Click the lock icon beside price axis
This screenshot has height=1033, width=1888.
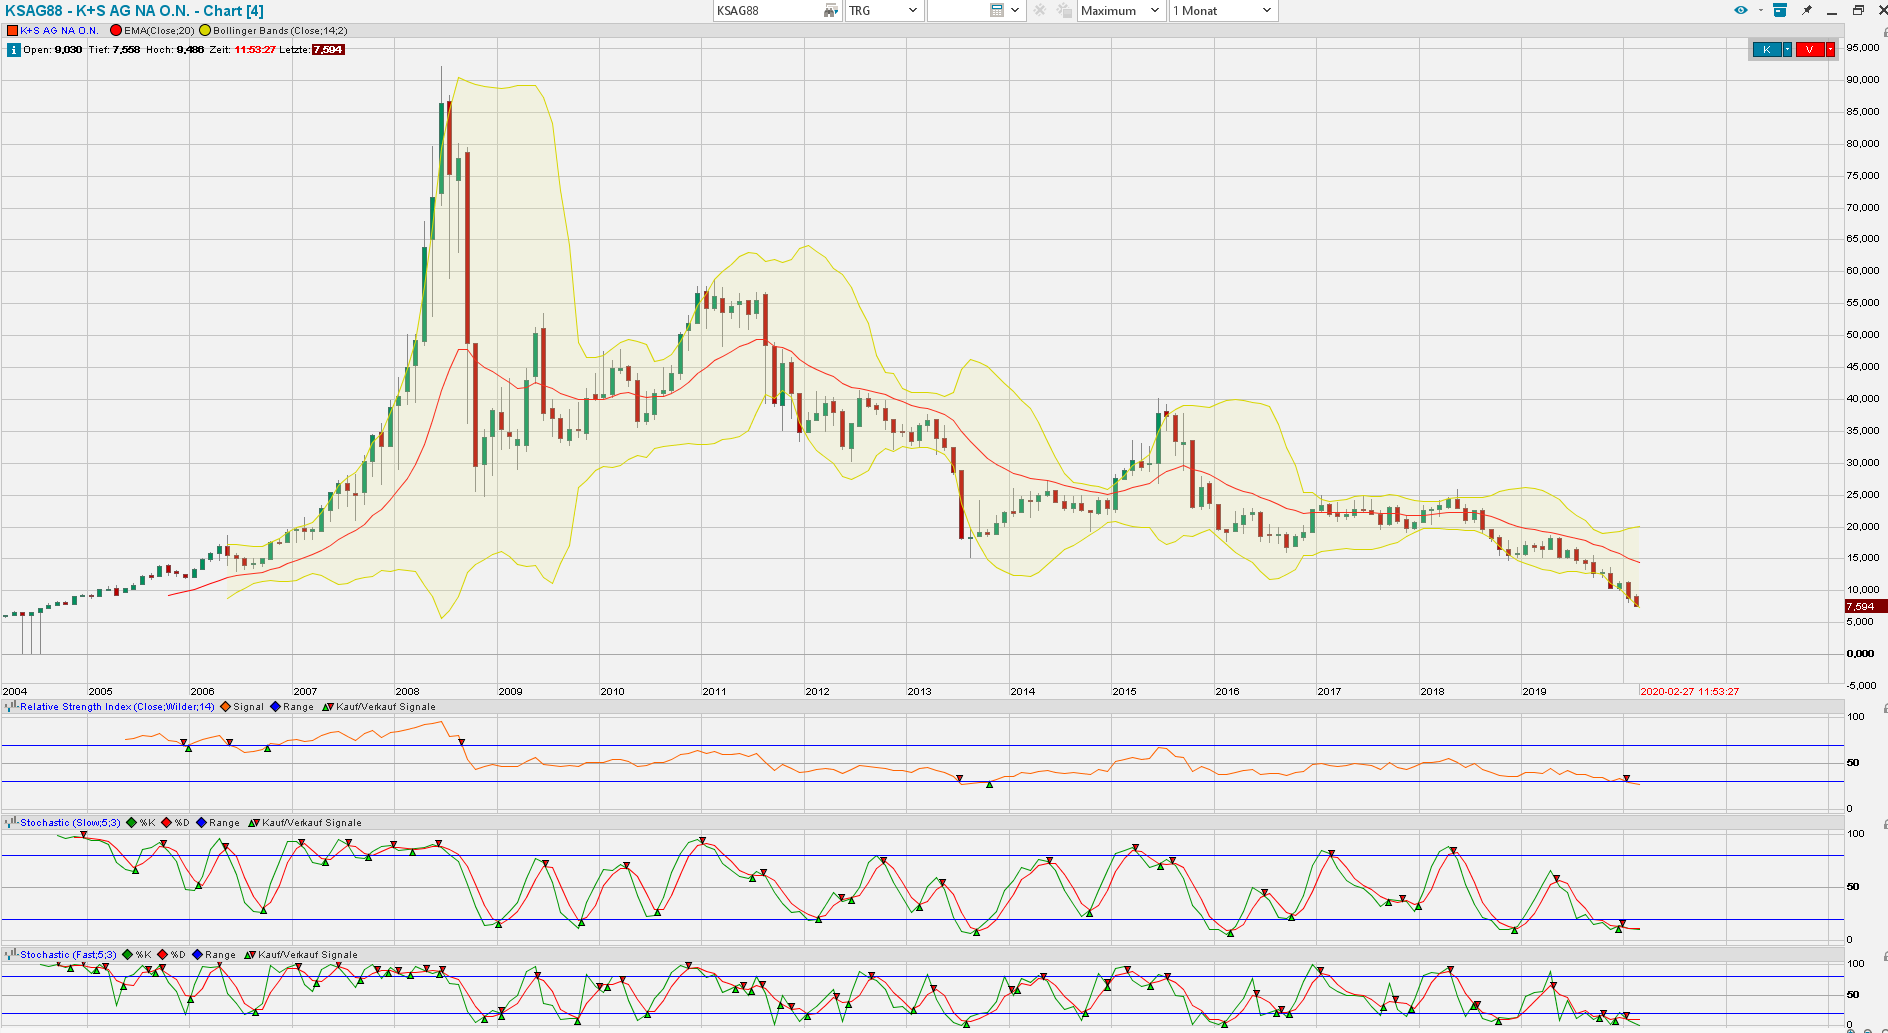point(1884,33)
